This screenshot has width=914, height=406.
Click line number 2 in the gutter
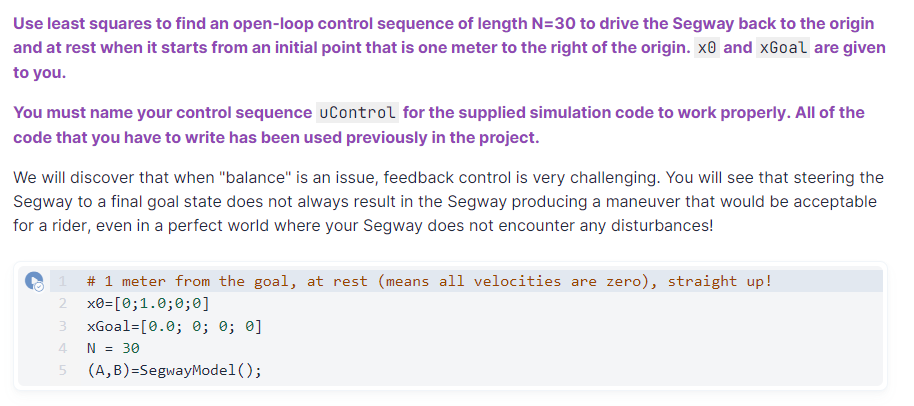[x=61, y=303]
